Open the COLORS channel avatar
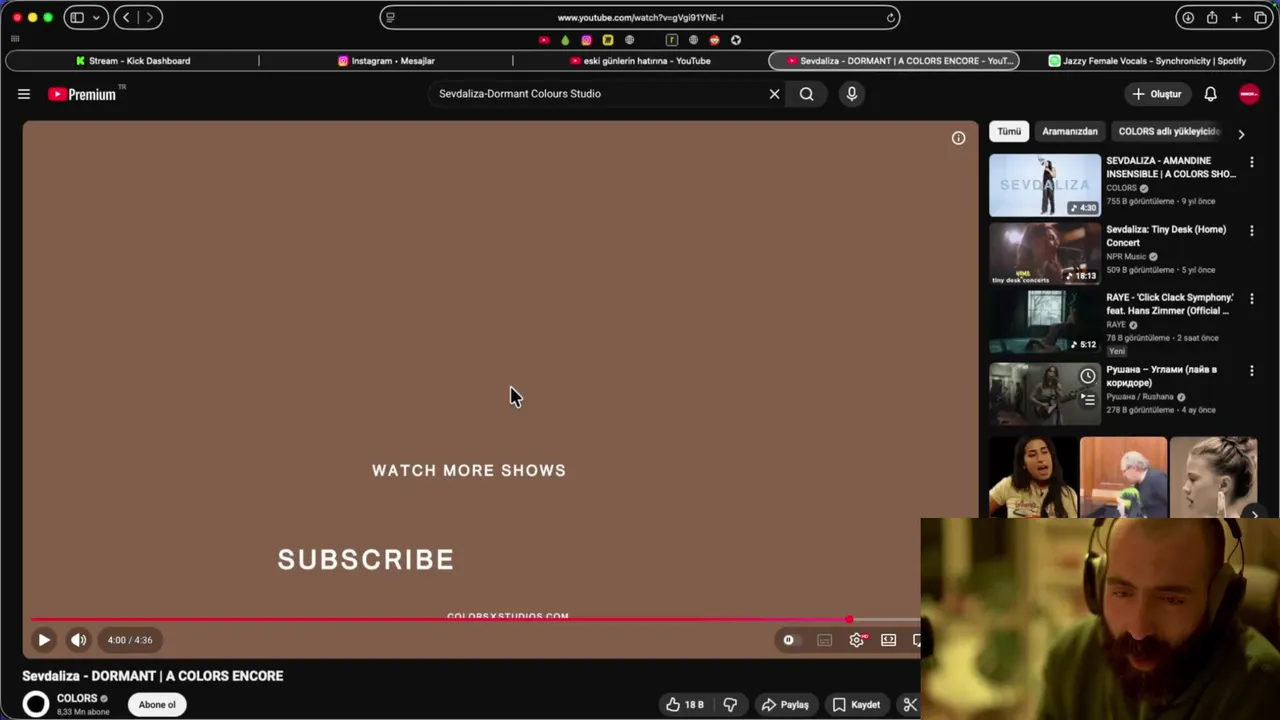 [36, 705]
